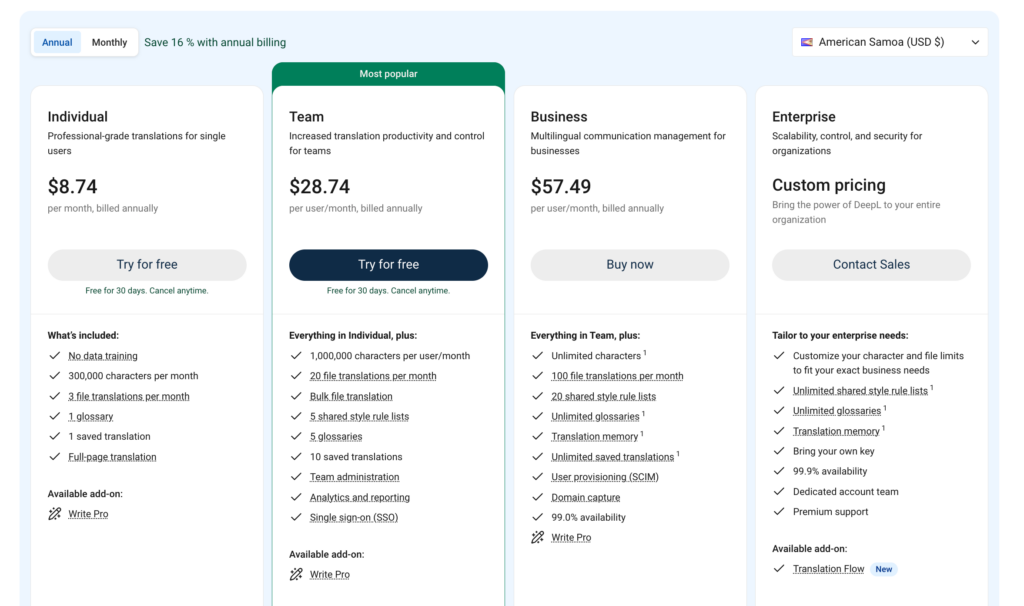
Task: Click the checkmark icon beside Translation Flow
Action: pyautogui.click(x=779, y=569)
